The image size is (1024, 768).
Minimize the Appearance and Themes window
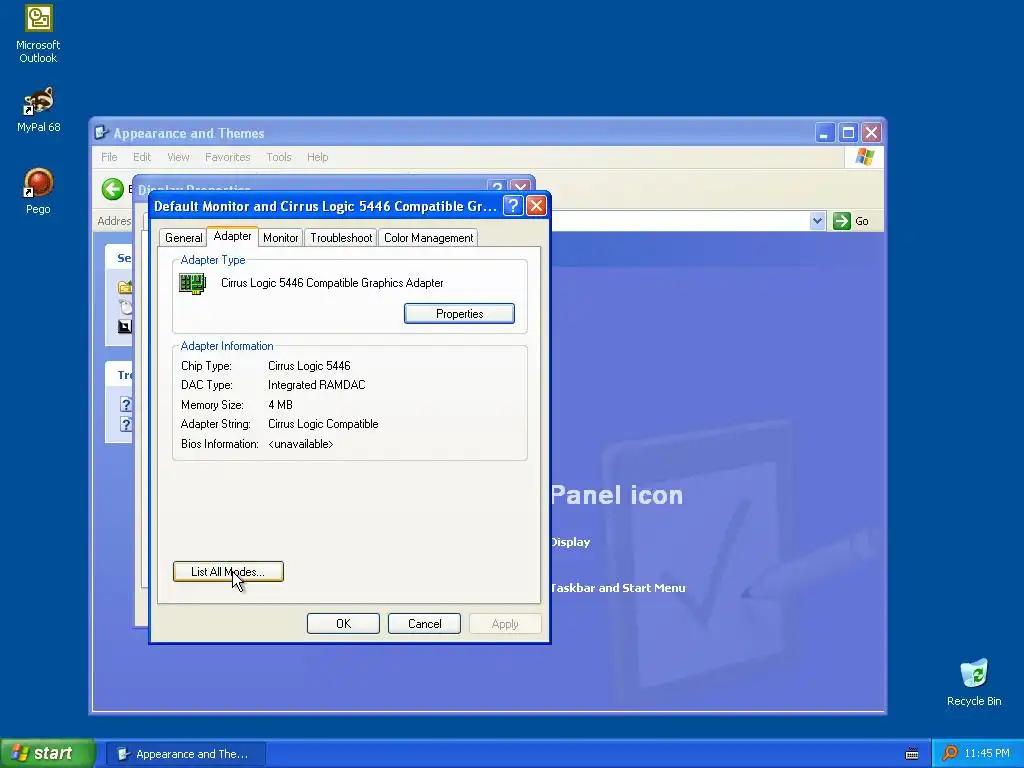pyautogui.click(x=824, y=133)
